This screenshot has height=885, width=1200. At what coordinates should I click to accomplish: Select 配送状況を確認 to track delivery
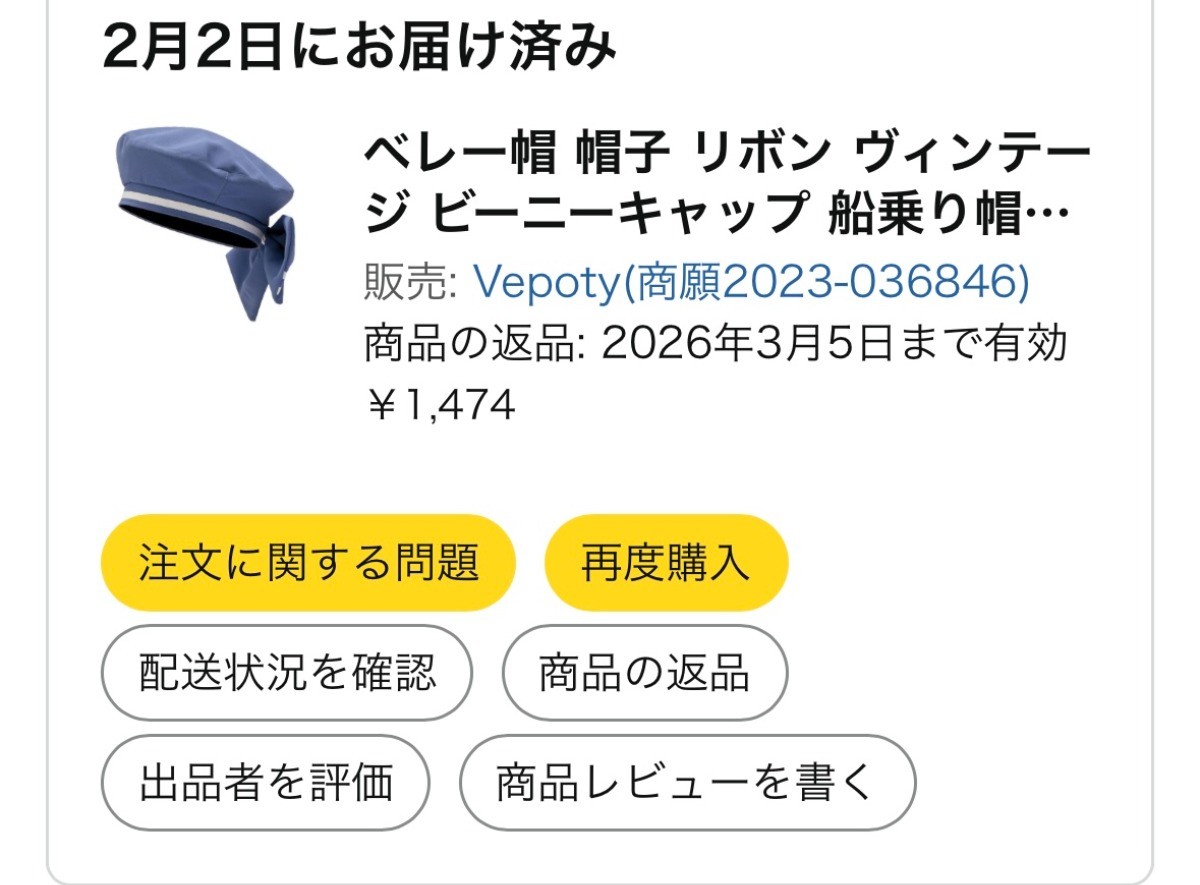287,673
